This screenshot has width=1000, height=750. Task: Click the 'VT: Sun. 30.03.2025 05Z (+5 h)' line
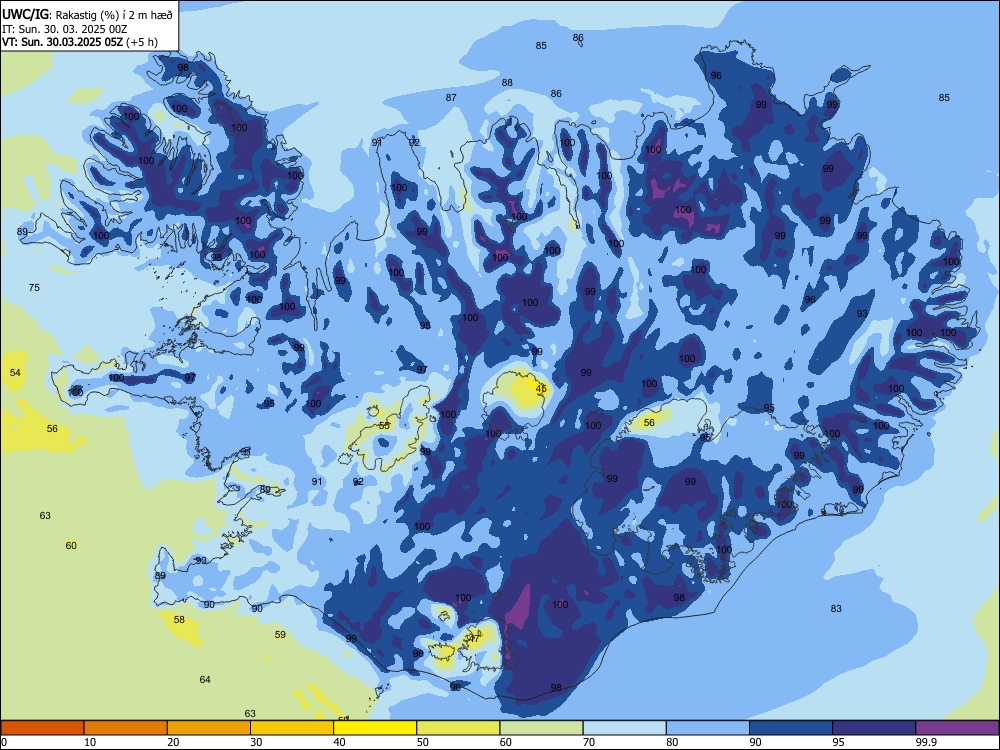tap(80, 42)
